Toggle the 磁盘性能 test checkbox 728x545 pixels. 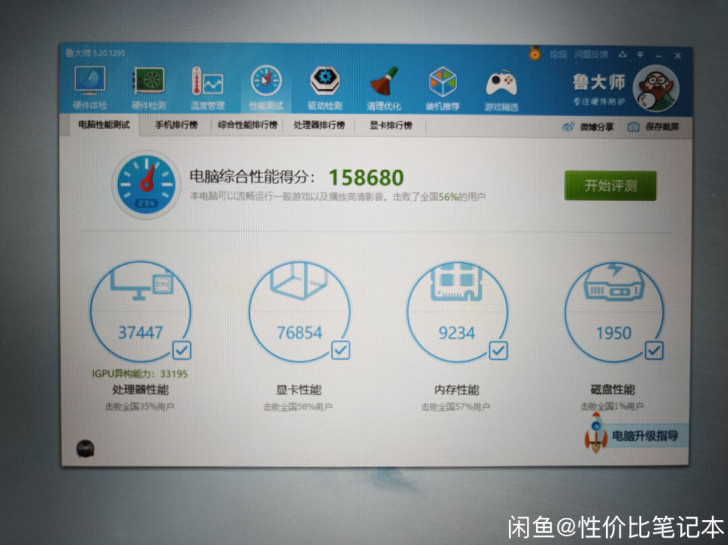pyautogui.click(x=654, y=350)
